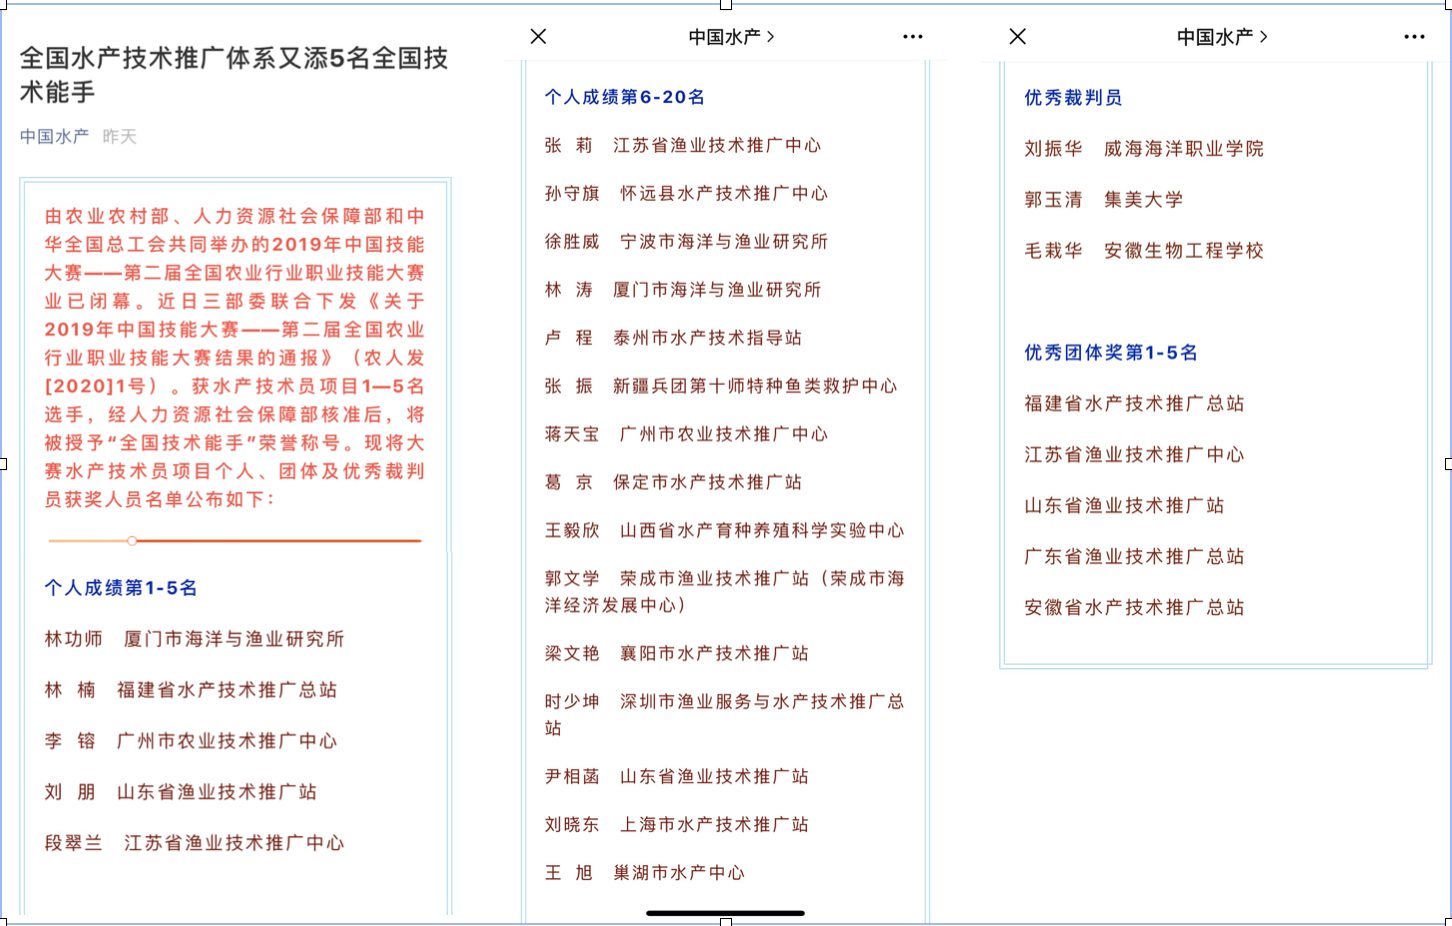The image size is (1452, 926).
Task: Select row 卢 程 泰州市水产技术指导站
Action: (673, 338)
